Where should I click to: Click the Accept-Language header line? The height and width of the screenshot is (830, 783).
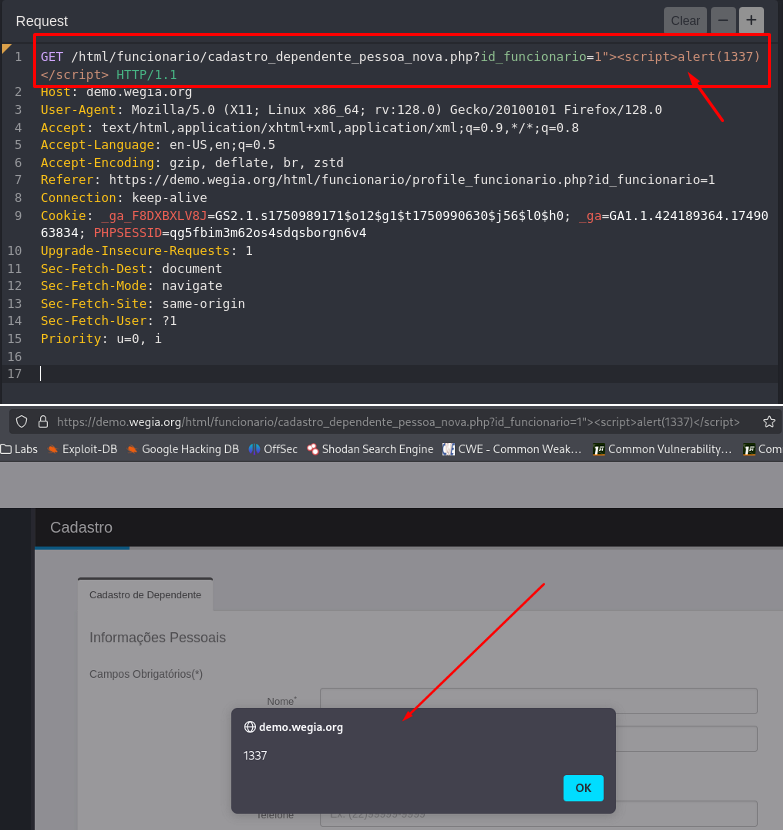[x=158, y=145]
